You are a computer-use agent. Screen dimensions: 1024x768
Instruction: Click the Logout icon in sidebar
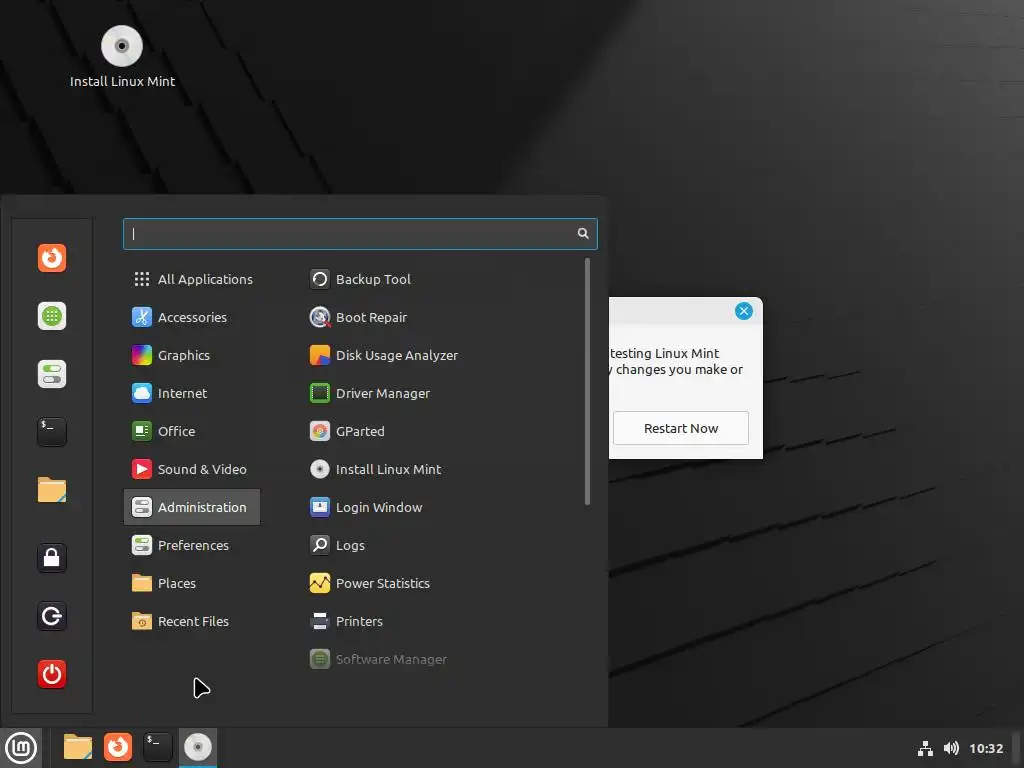(52, 616)
